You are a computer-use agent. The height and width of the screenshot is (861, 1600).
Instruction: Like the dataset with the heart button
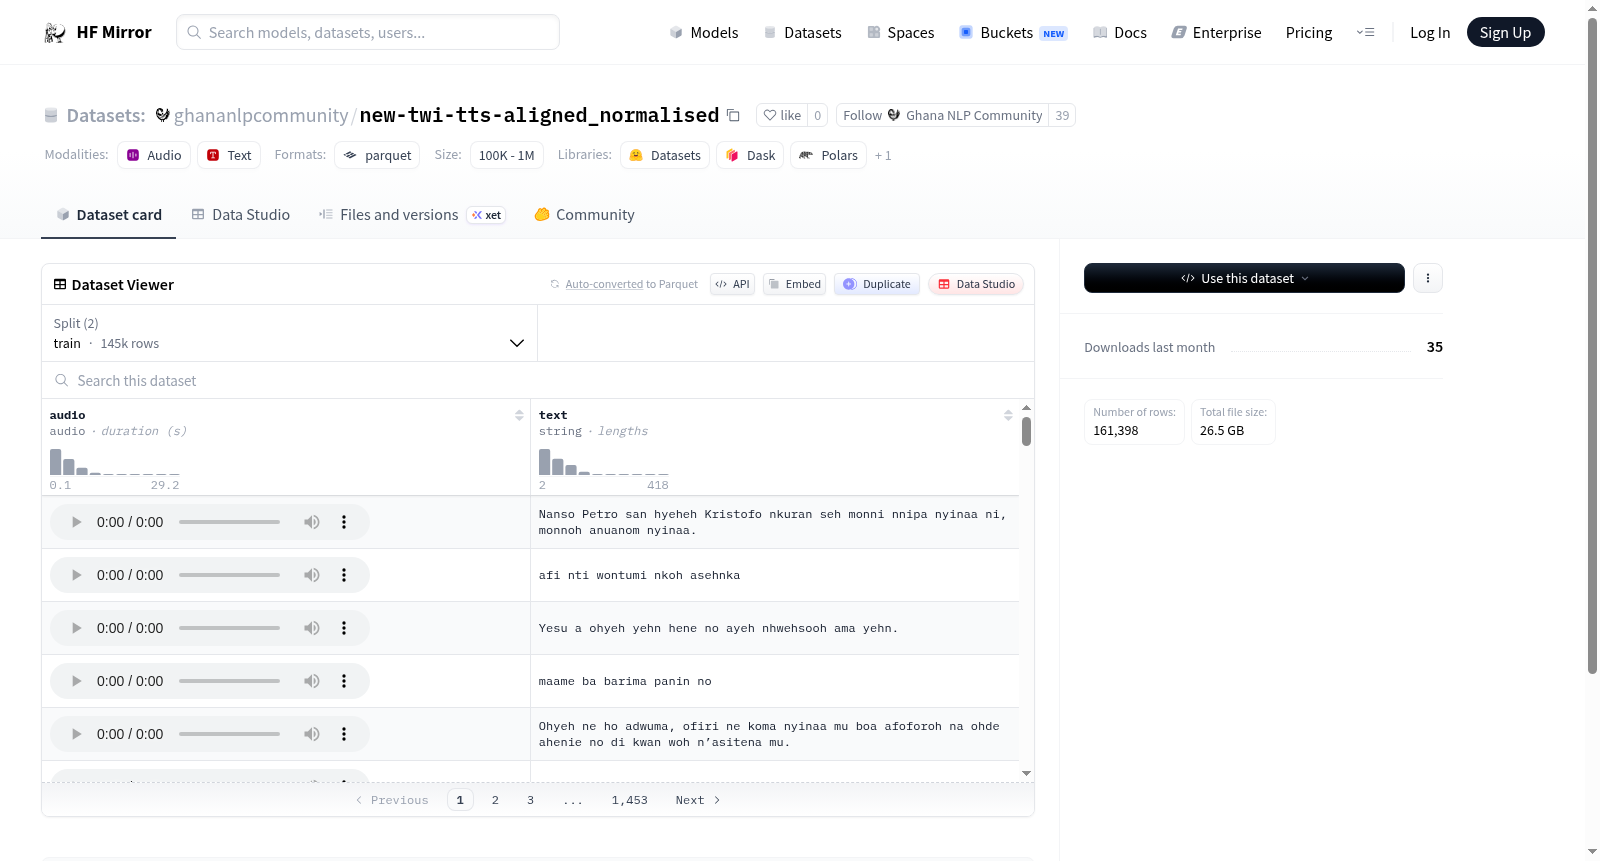pyautogui.click(x=782, y=115)
